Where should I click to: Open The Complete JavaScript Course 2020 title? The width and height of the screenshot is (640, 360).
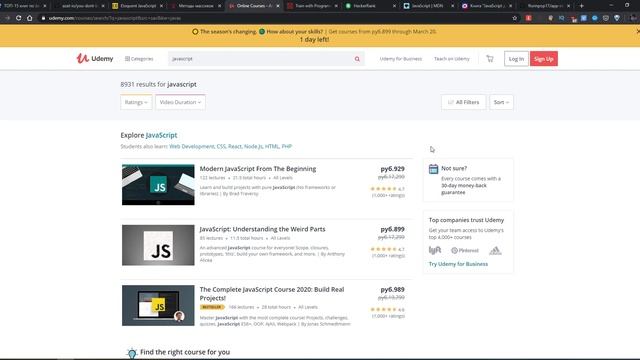pyautogui.click(x=272, y=293)
